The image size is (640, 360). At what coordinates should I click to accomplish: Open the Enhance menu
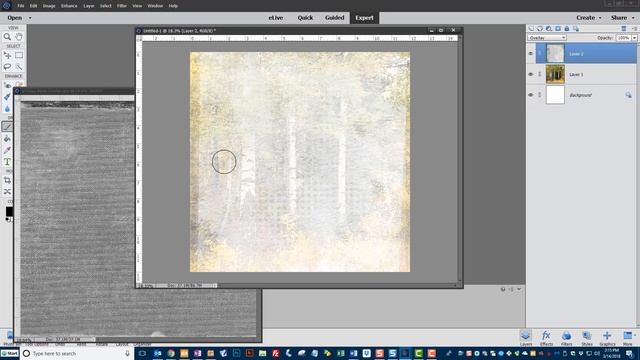coord(69,6)
